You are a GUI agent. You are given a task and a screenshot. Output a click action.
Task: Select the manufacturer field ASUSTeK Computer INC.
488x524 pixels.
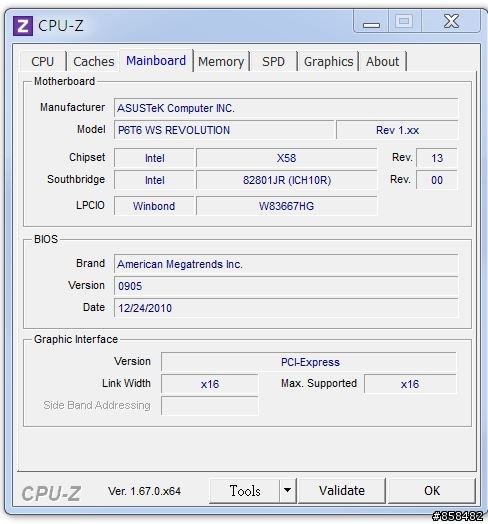[286, 108]
